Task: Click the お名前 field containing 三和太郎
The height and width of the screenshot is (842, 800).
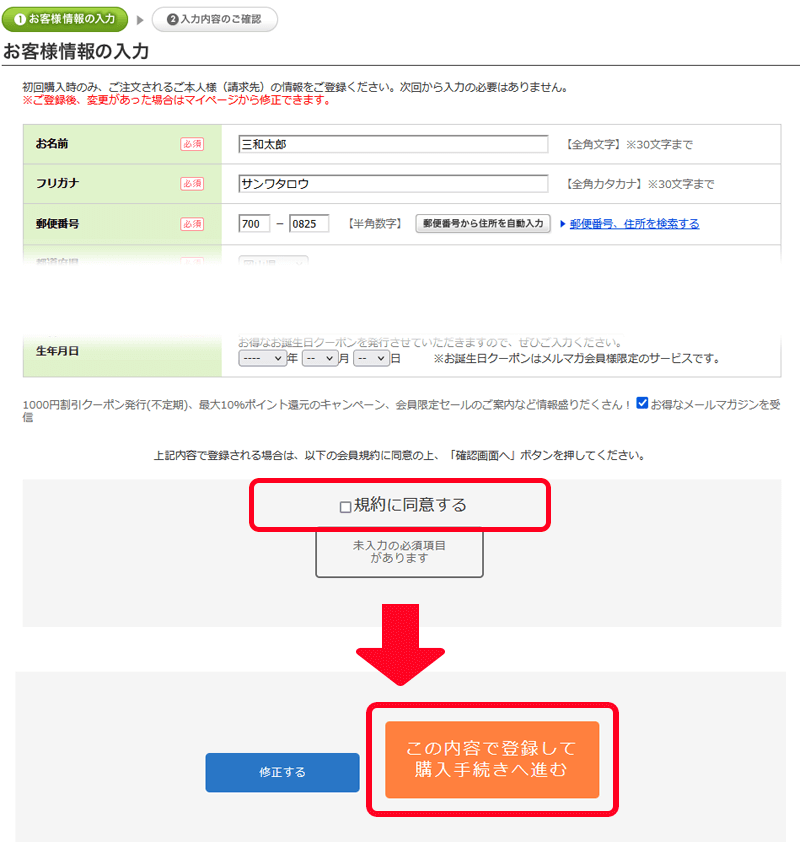Action: (393, 144)
